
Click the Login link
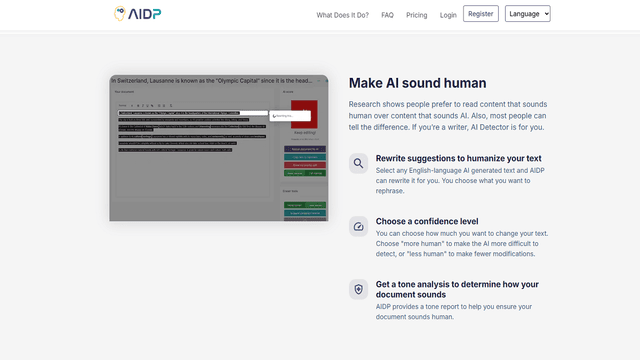click(x=448, y=15)
